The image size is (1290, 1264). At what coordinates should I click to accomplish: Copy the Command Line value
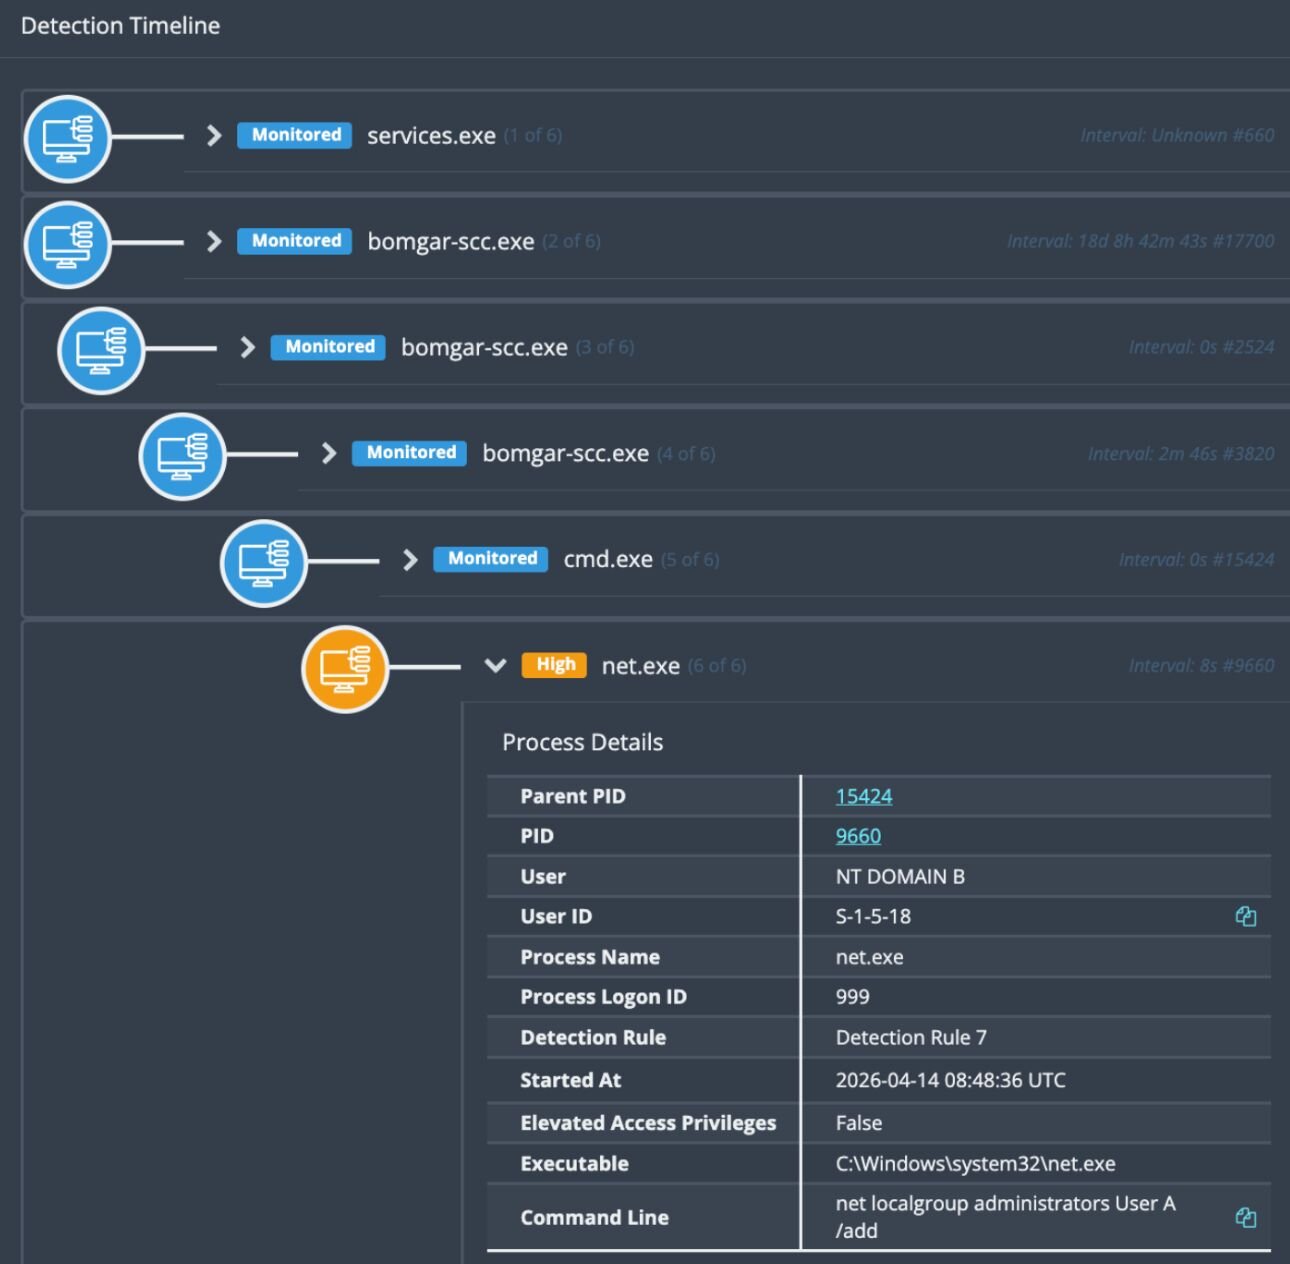pos(1245,1217)
